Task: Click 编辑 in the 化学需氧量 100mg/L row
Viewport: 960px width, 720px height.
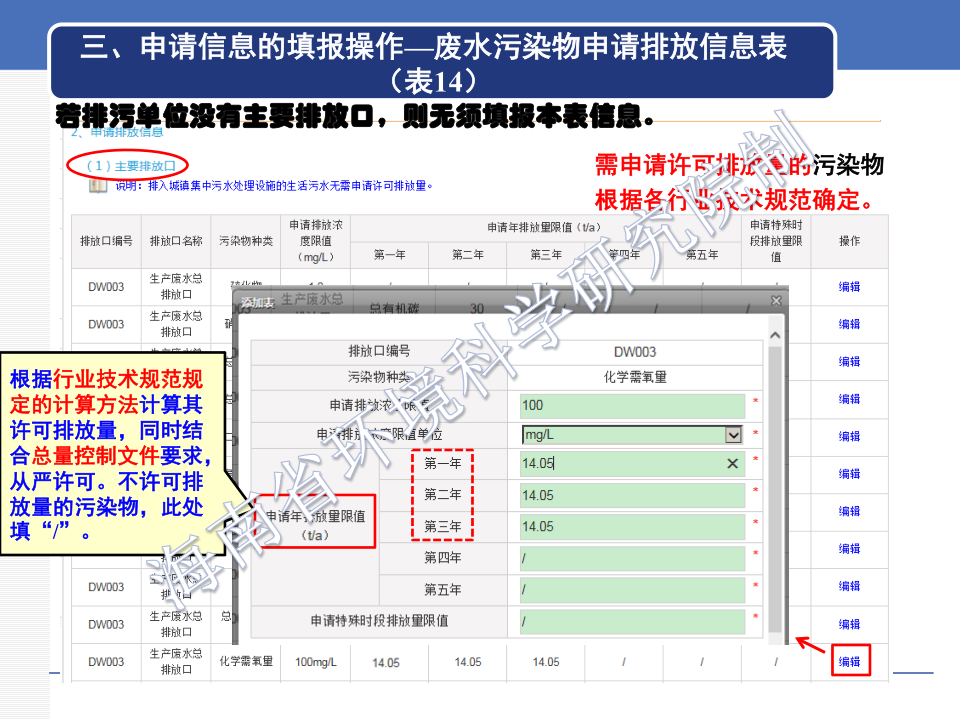Action: pyautogui.click(x=850, y=662)
